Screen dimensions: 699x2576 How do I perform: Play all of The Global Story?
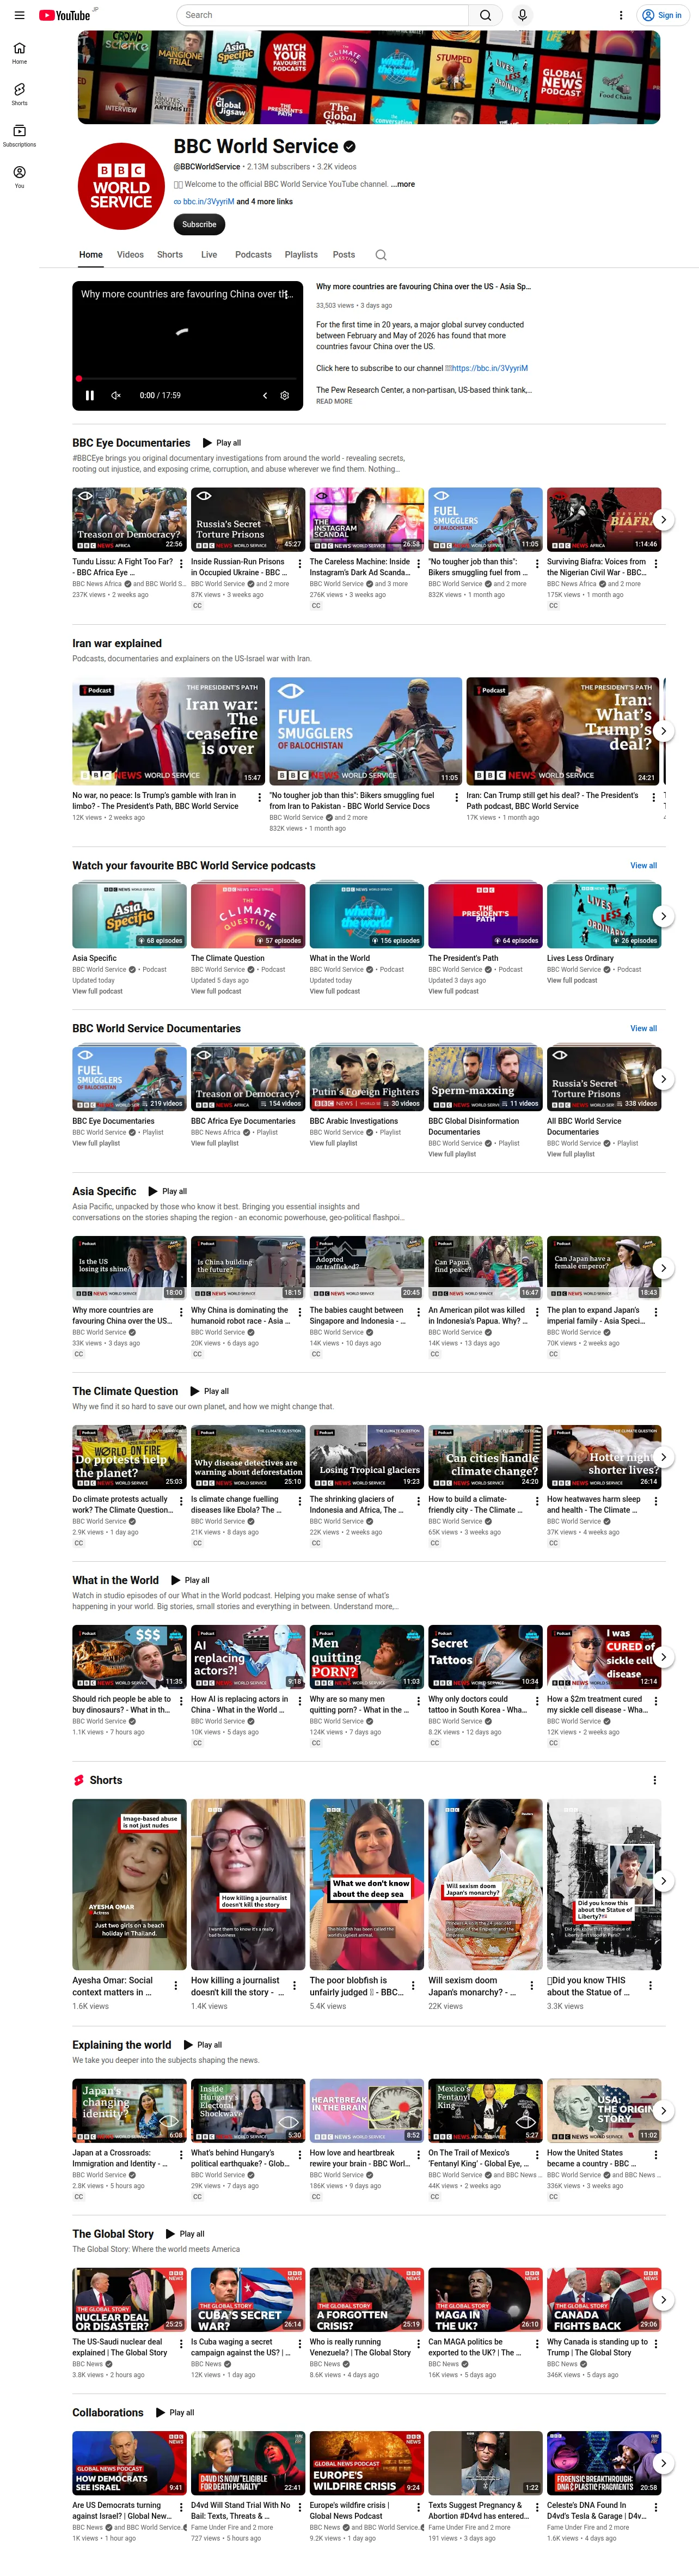[x=185, y=2234]
